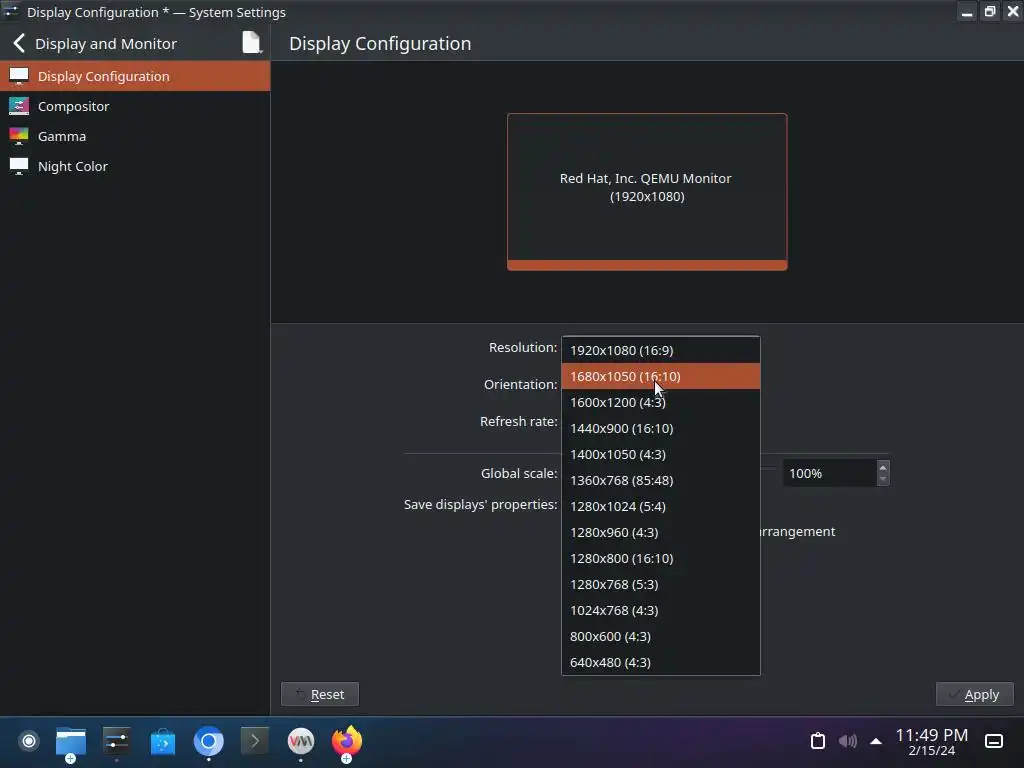Open Discover software store
Screen dimensions: 1024x768
click(x=163, y=742)
